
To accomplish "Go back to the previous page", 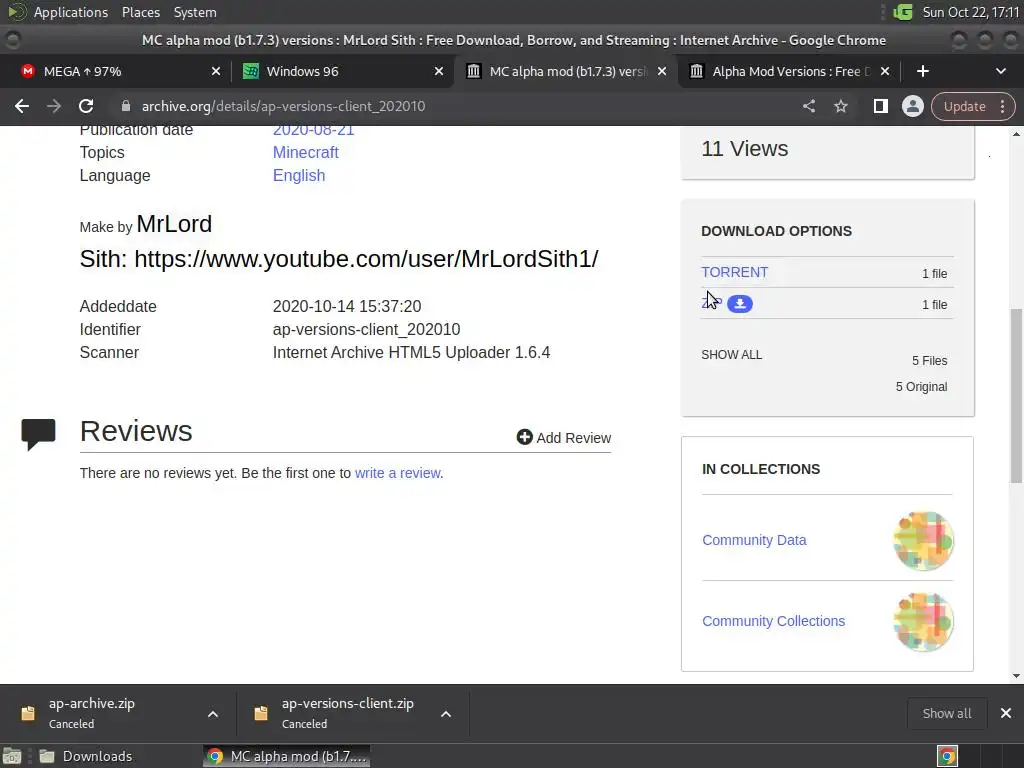I will 22,106.
